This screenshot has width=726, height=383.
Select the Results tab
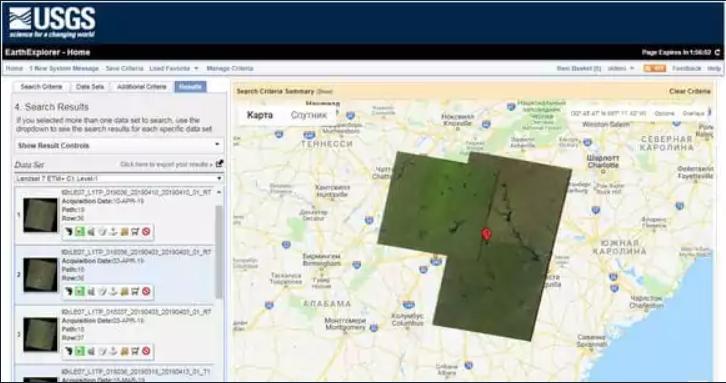point(190,87)
